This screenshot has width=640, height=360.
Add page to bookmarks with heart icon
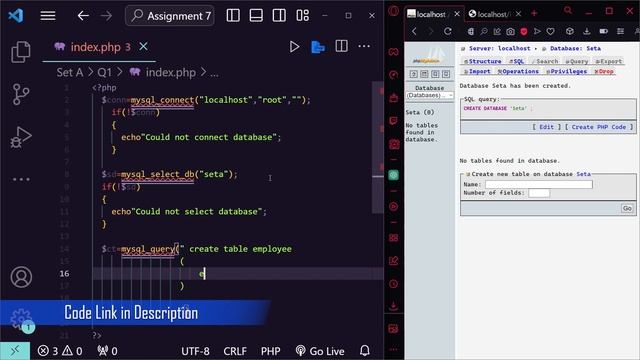pyautogui.click(x=550, y=31)
